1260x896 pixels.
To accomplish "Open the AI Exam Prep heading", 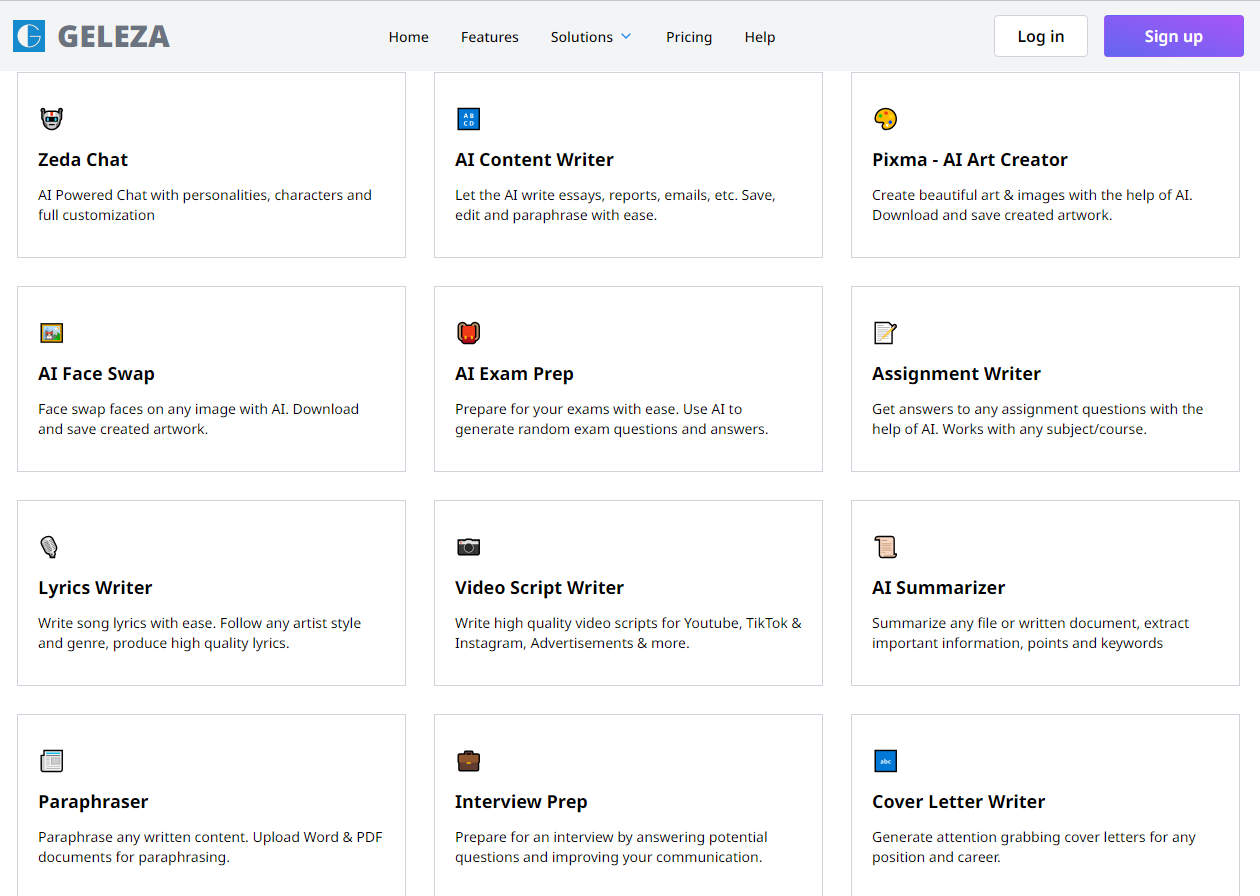I will (514, 374).
